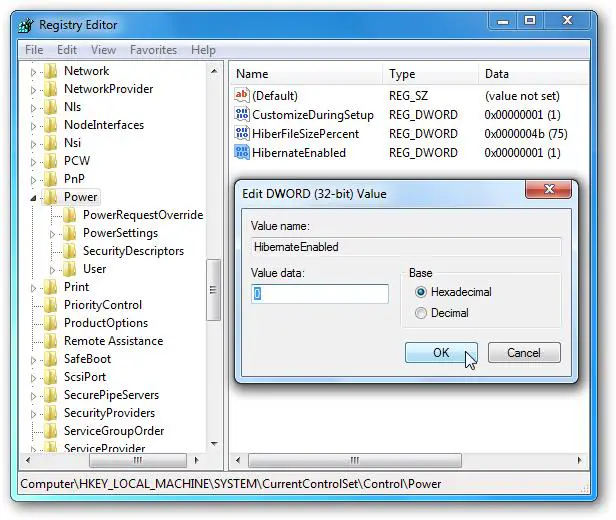Click the PriorityControl folder icon
The image size is (616, 520).
pyautogui.click(x=51, y=305)
